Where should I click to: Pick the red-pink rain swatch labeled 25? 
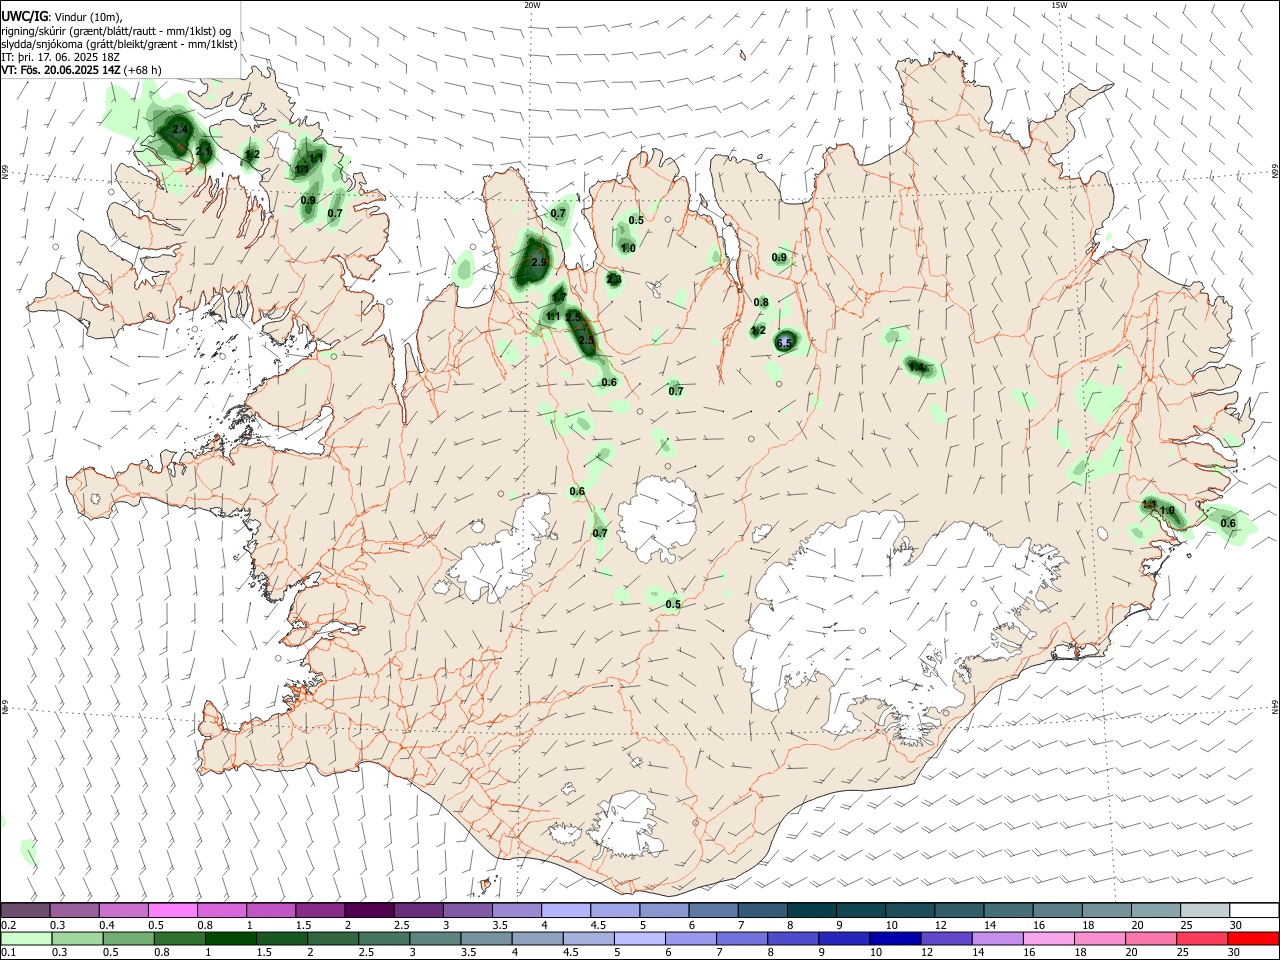(1200, 938)
